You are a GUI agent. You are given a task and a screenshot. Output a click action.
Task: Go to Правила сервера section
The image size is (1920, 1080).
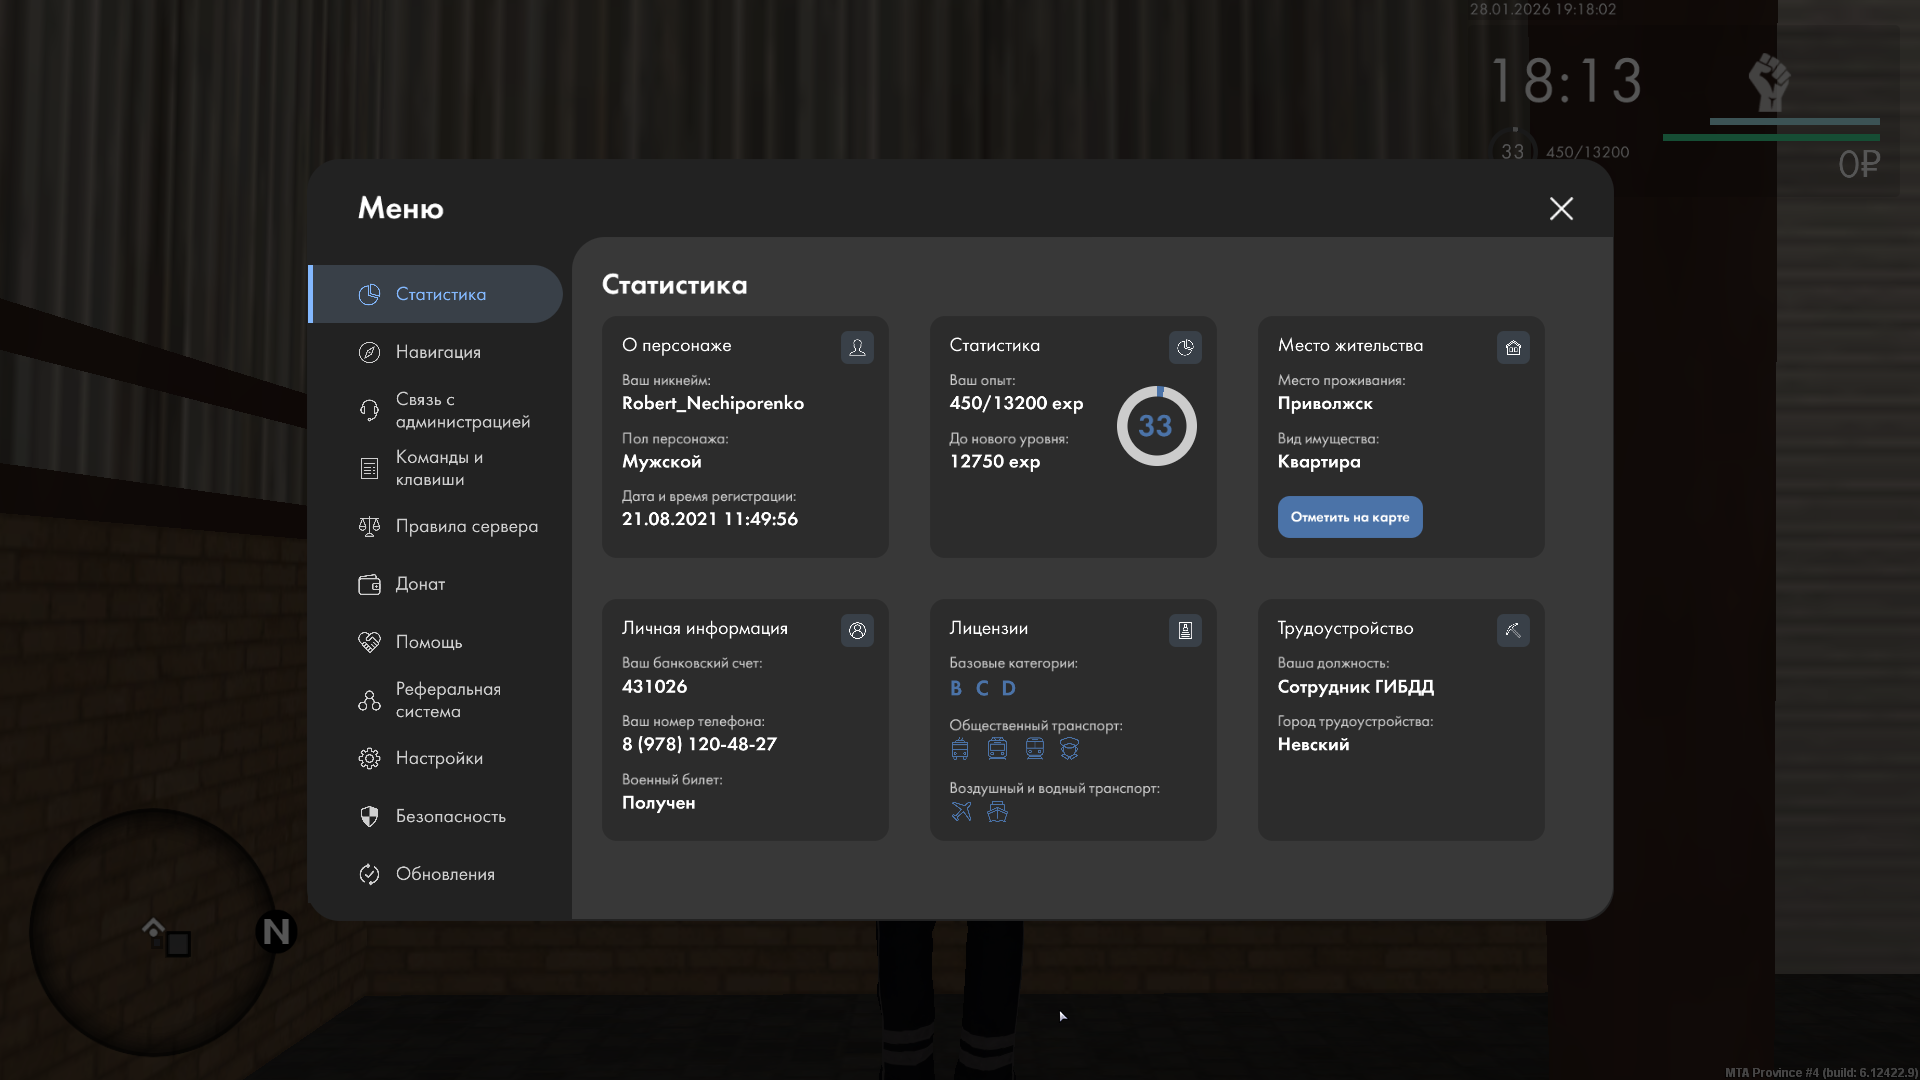(x=466, y=526)
